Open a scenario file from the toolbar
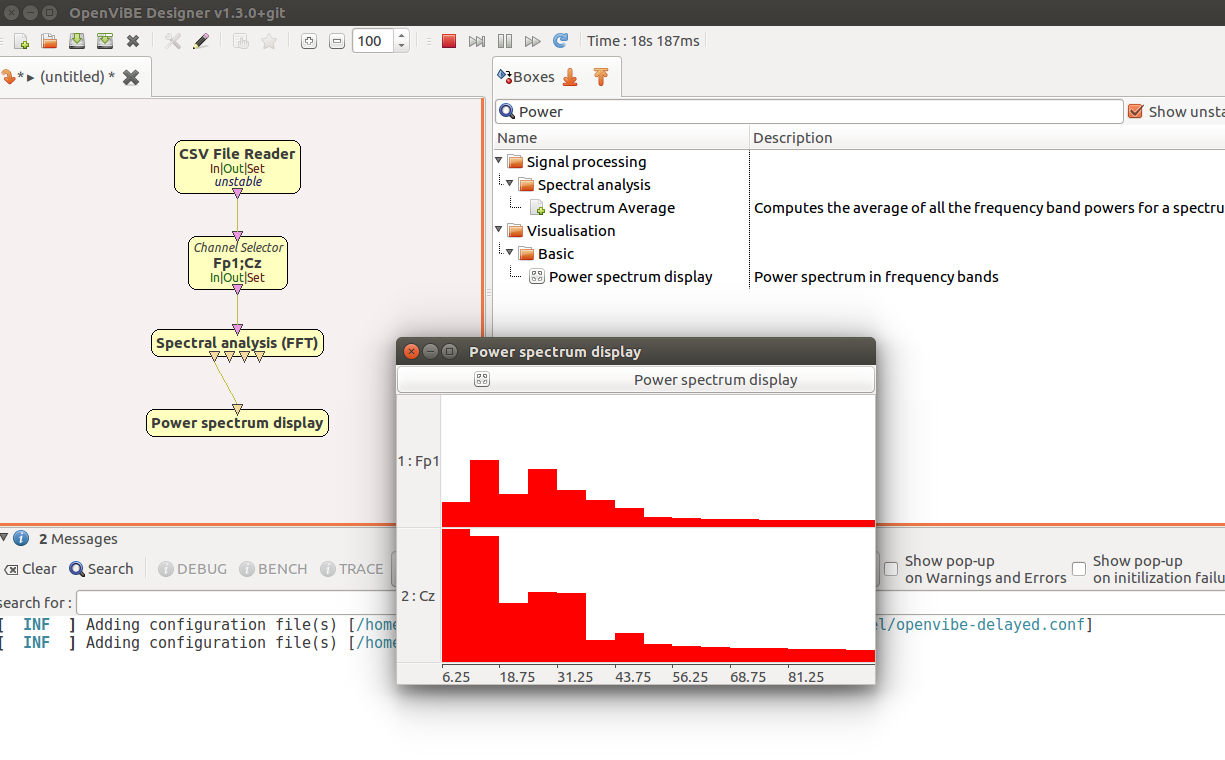1225x760 pixels. point(49,41)
